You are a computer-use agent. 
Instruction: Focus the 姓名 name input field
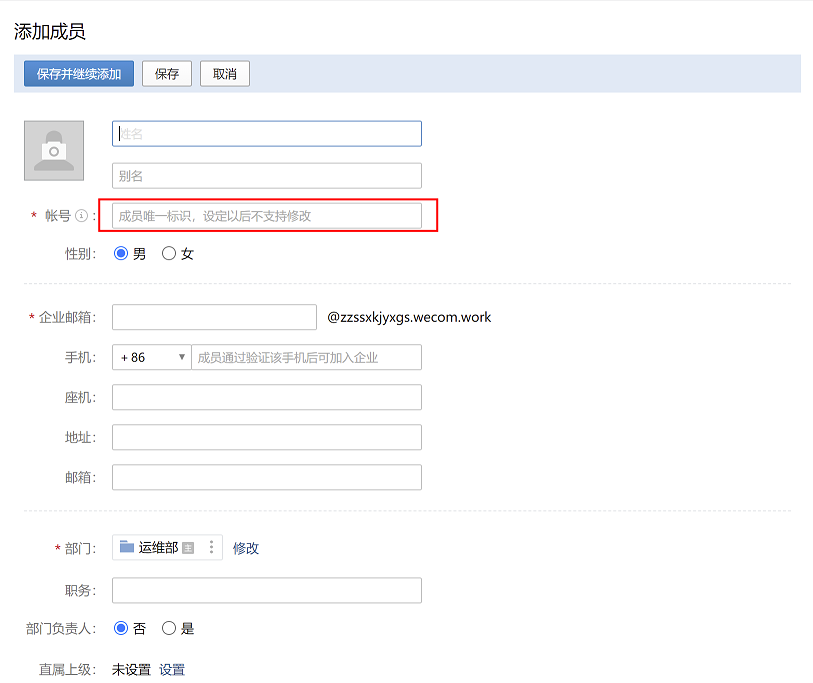click(x=267, y=134)
